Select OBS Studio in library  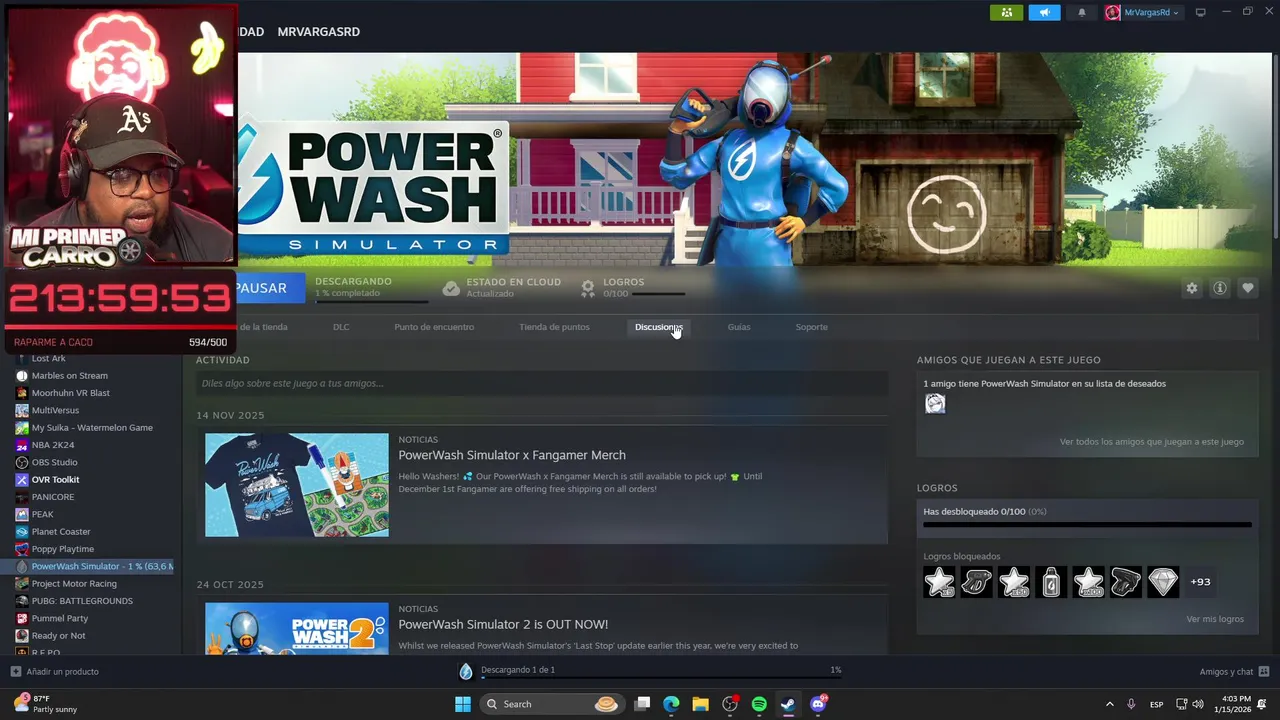click(x=54, y=462)
